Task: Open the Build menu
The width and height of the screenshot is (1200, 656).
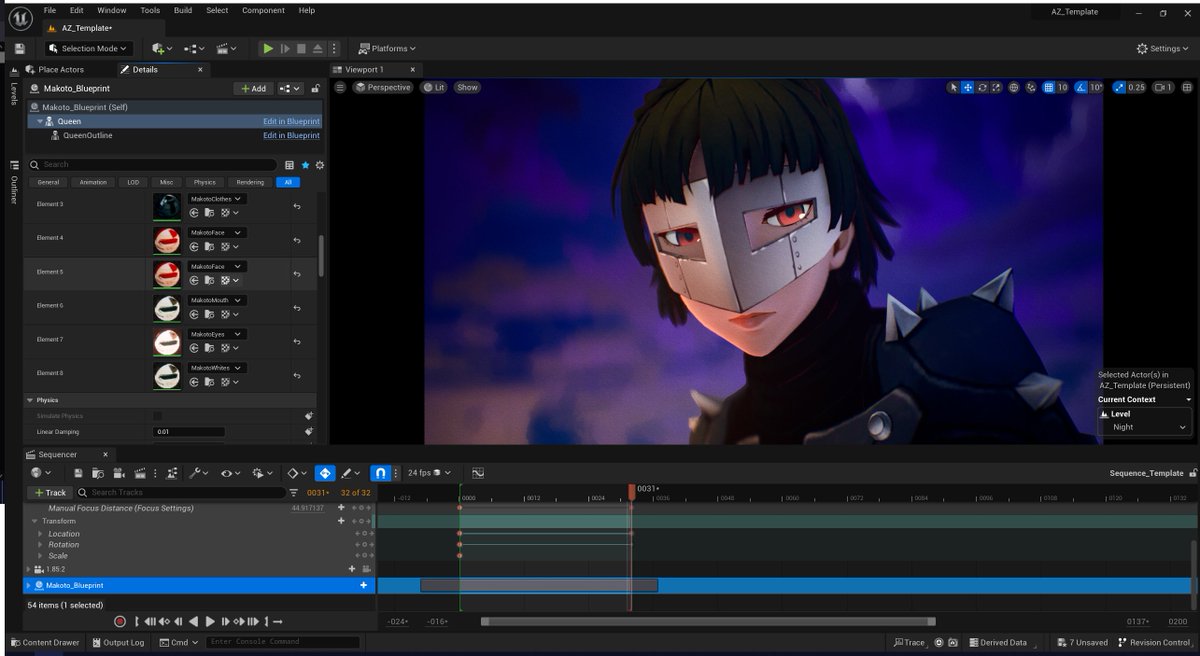Action: coord(183,10)
